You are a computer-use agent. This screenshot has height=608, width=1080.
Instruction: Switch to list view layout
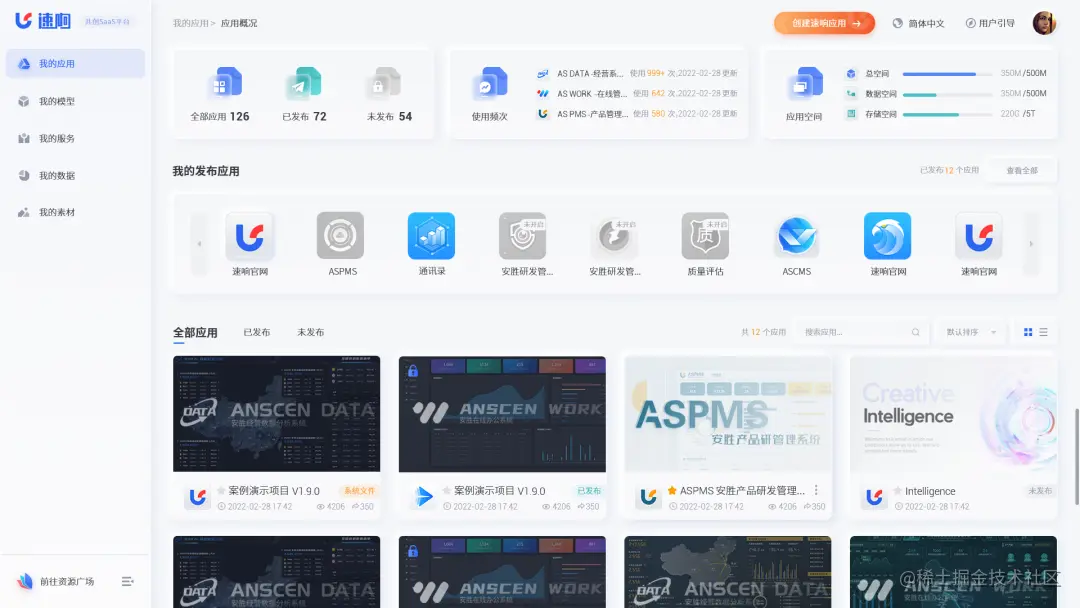(x=1043, y=331)
